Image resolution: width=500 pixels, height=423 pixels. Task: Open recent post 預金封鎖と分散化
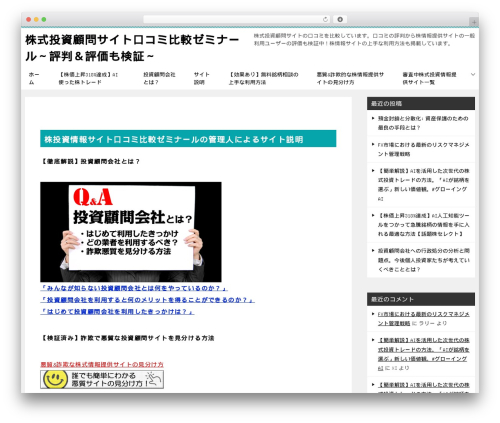click(x=423, y=123)
